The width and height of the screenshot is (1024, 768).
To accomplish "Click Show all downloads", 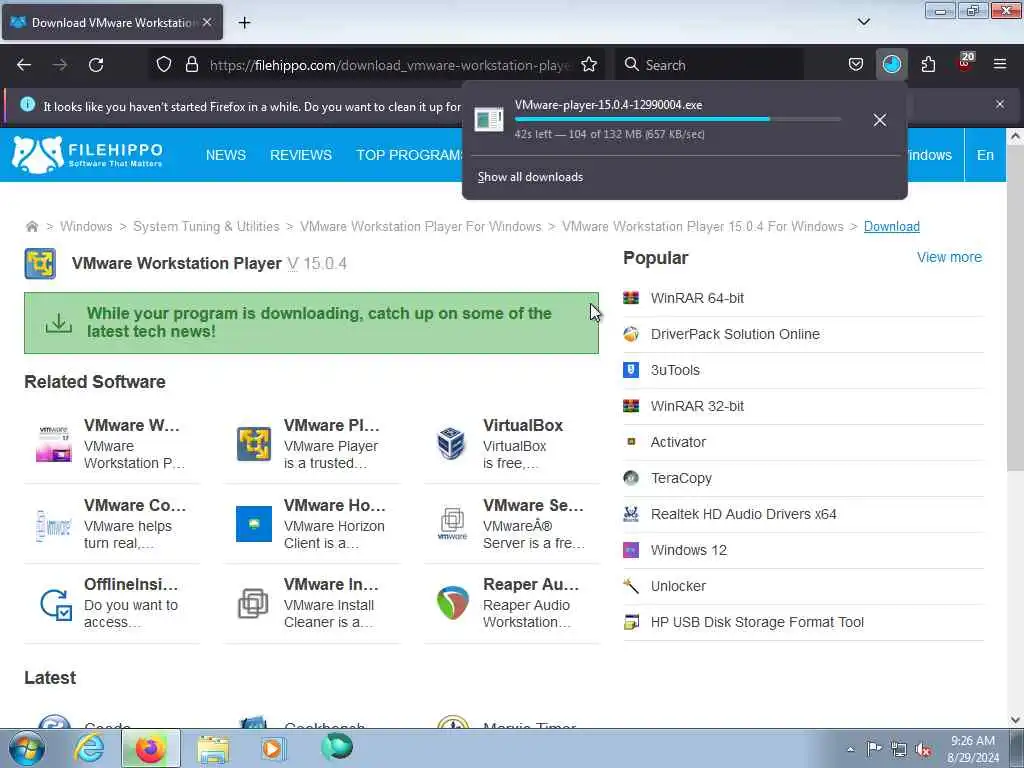I will point(530,177).
